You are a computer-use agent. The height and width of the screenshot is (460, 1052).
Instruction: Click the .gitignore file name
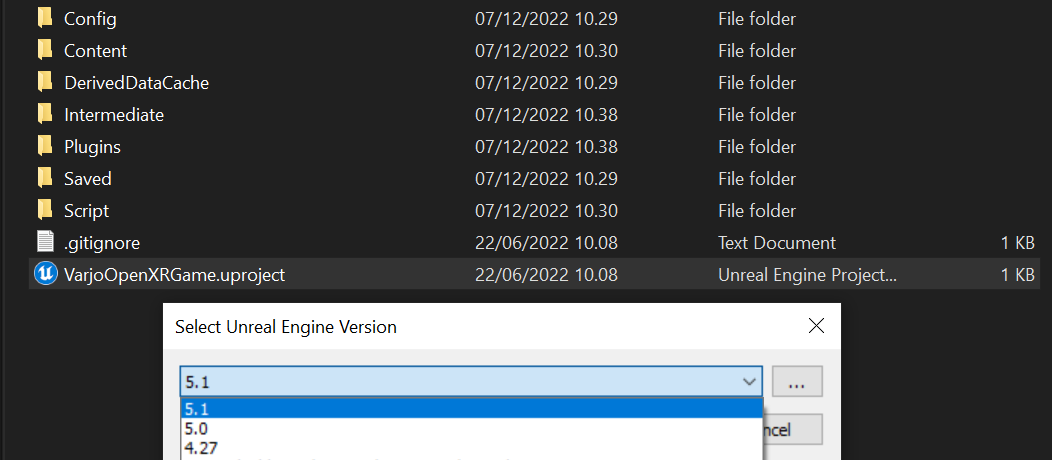[102, 243]
